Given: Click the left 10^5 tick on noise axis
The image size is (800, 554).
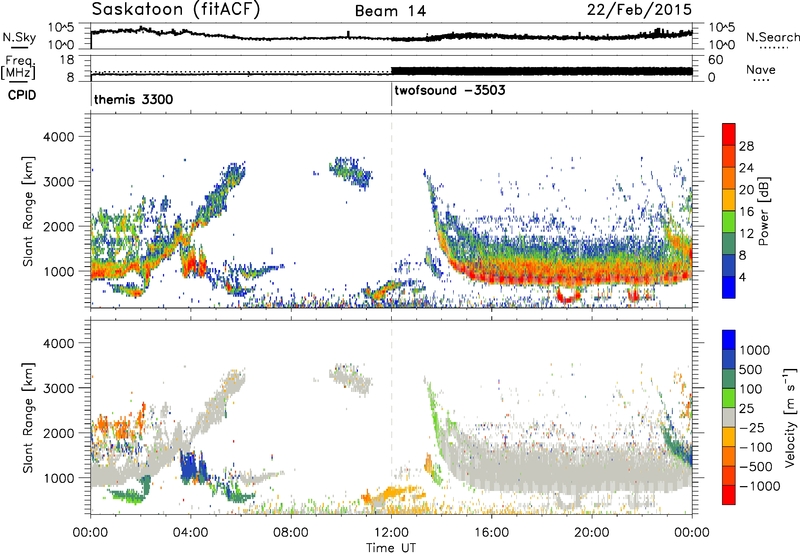Looking at the screenshot, I should click(61, 28).
